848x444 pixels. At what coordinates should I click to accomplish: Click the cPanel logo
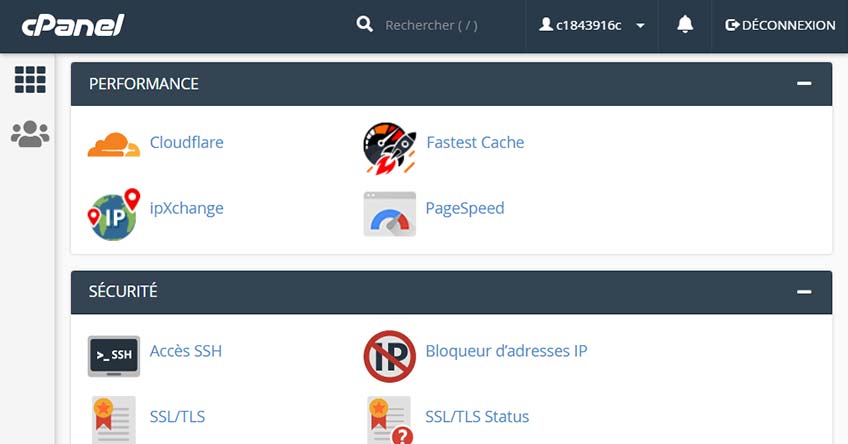point(73,25)
